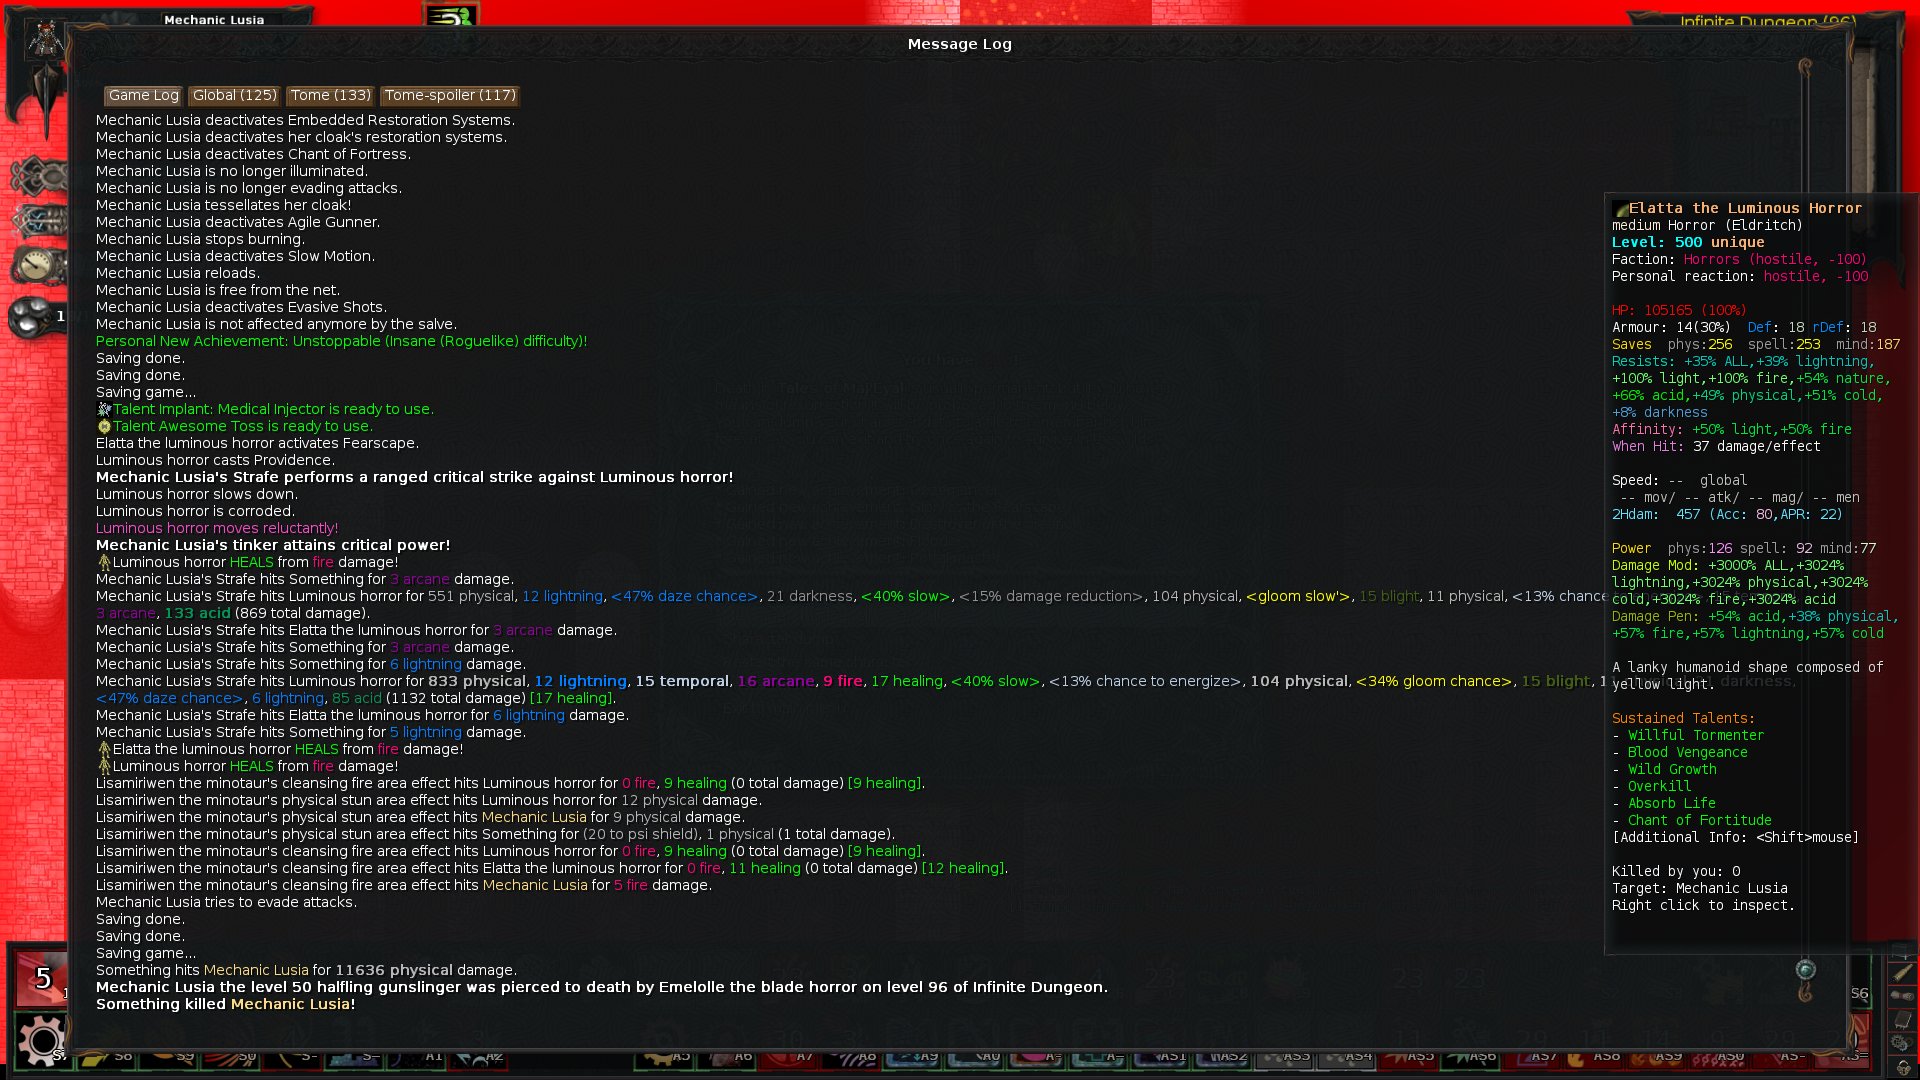This screenshot has width=1920, height=1080.
Task: Click the red hotkey slot numbered 5
Action: (42, 978)
